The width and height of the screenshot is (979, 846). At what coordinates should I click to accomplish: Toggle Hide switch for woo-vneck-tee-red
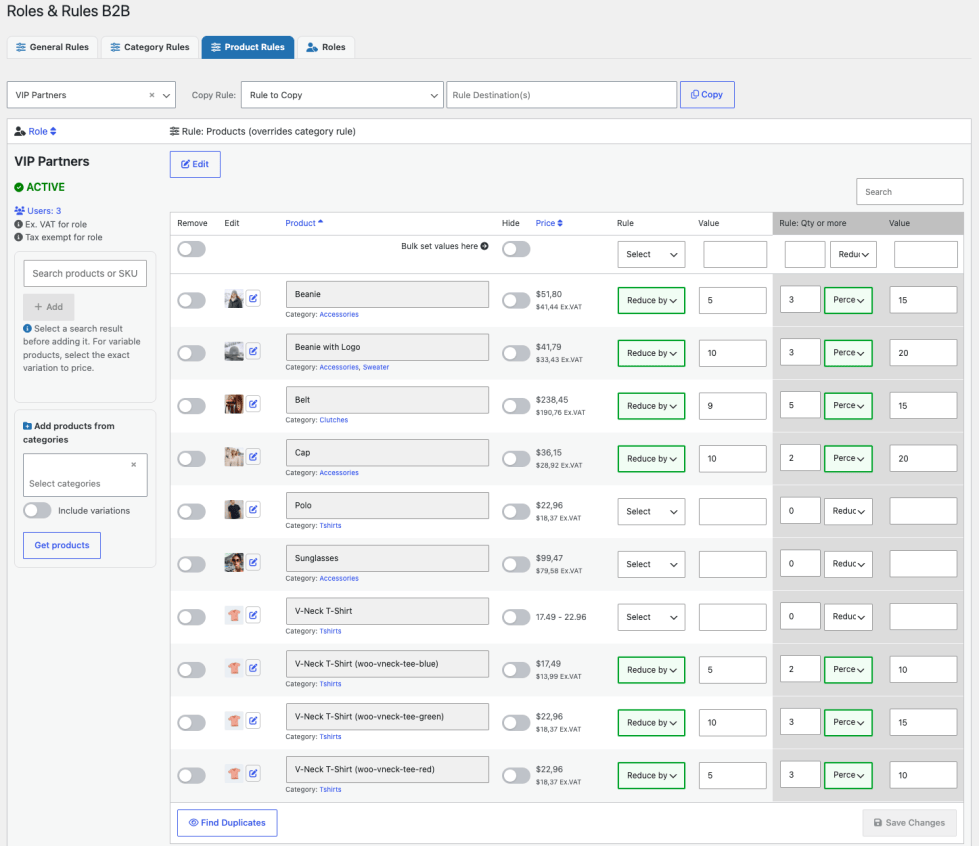[516, 775]
